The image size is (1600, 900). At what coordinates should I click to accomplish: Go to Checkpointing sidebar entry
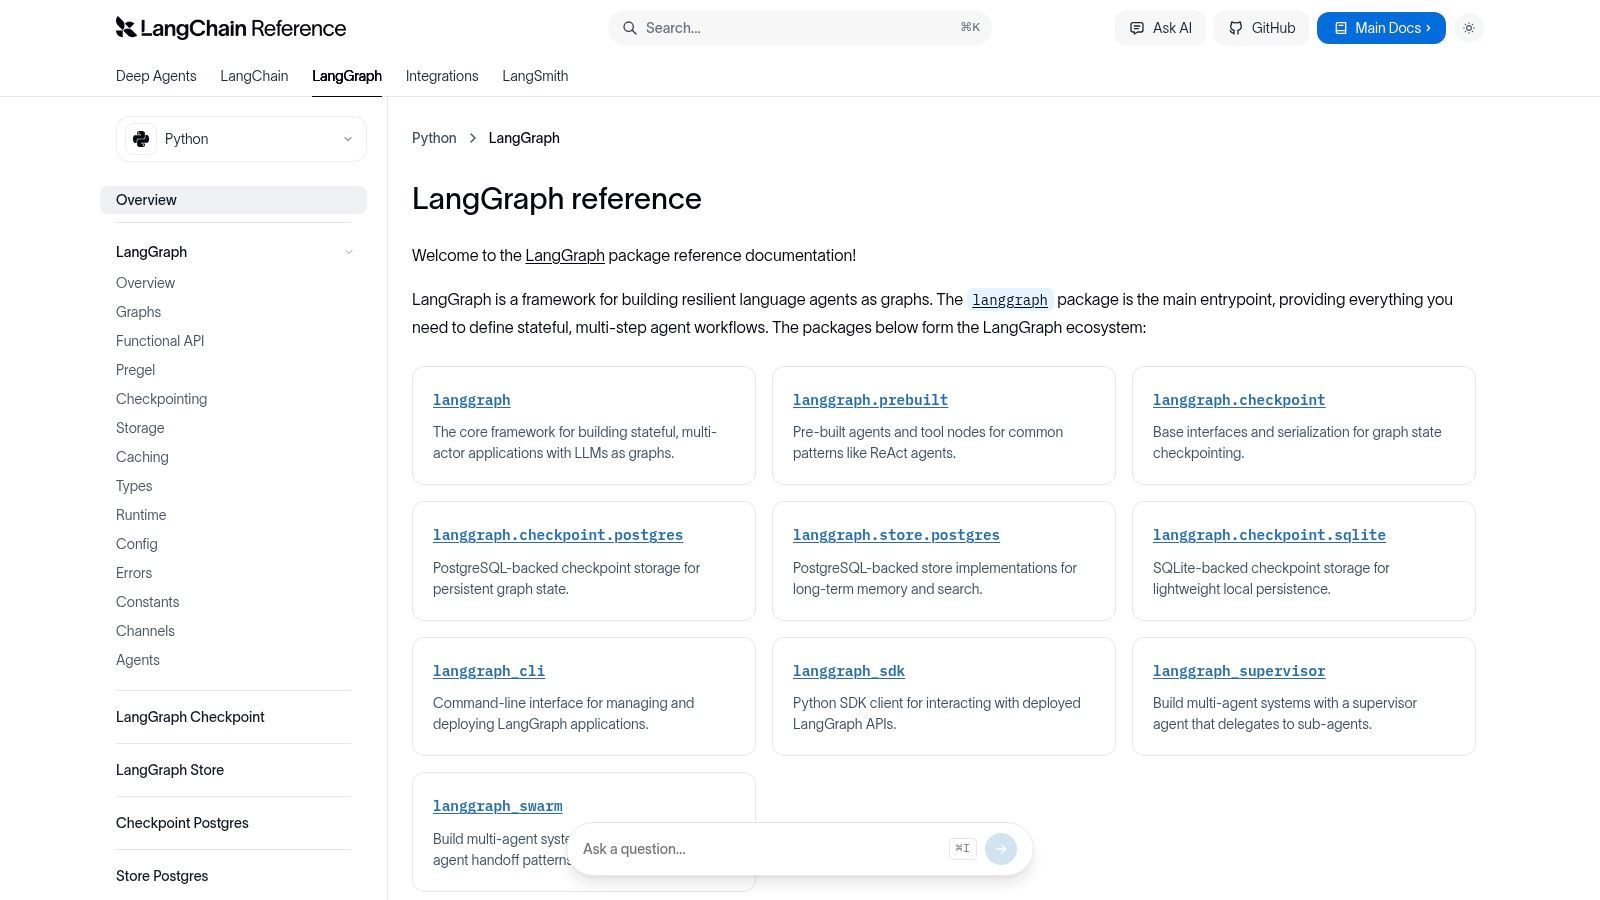coord(161,399)
